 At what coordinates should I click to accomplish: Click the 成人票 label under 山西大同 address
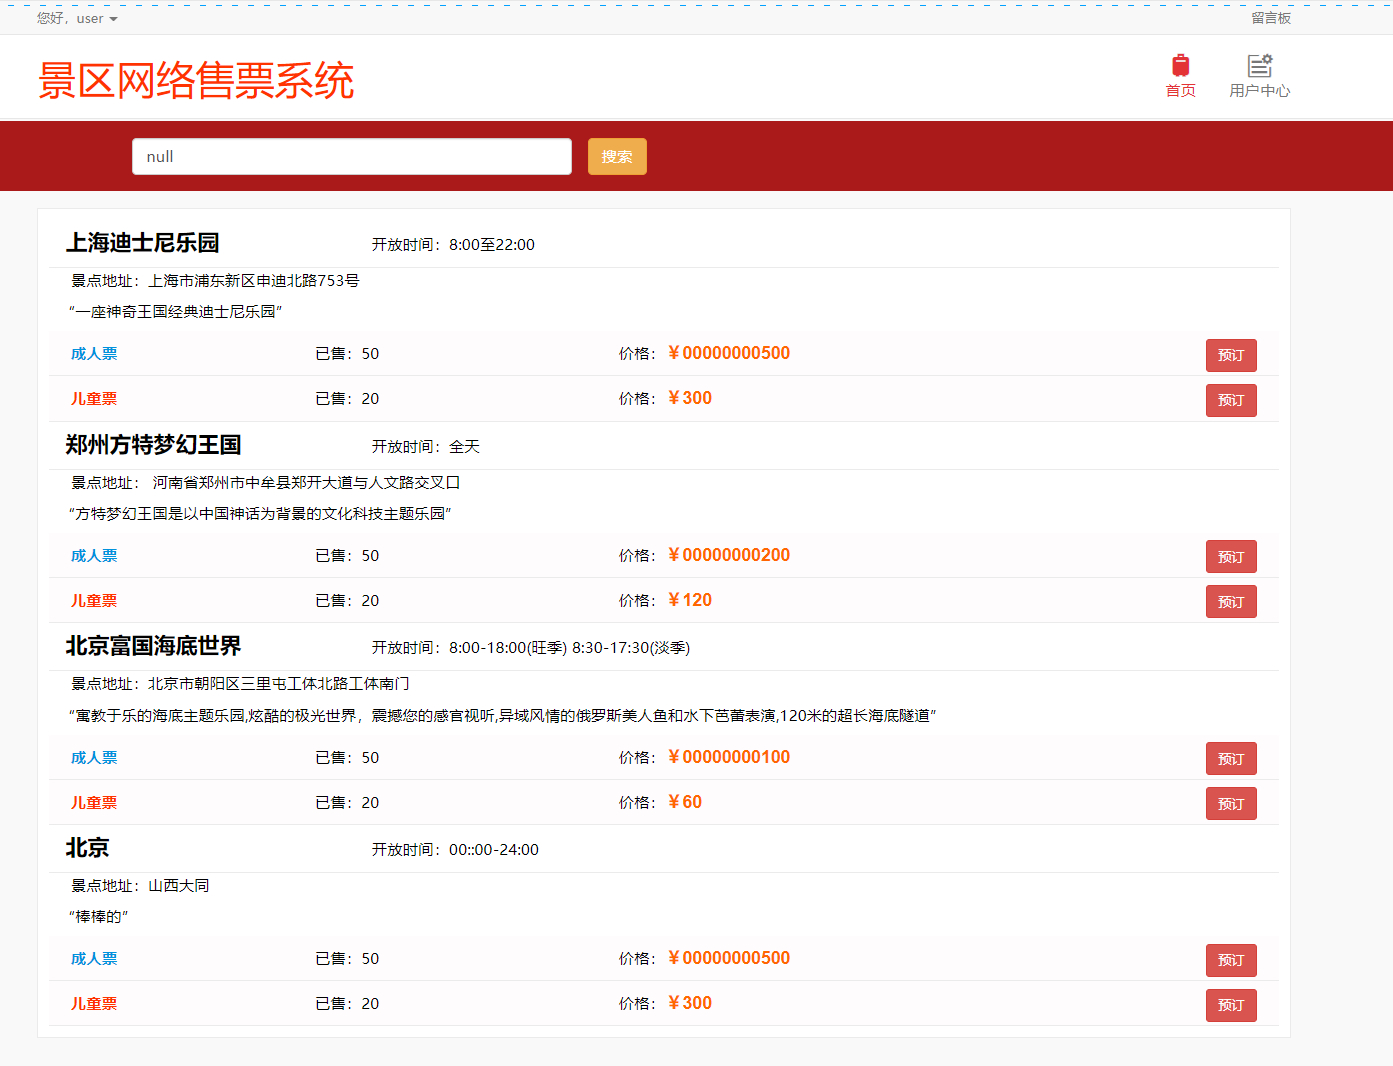pyautogui.click(x=94, y=959)
